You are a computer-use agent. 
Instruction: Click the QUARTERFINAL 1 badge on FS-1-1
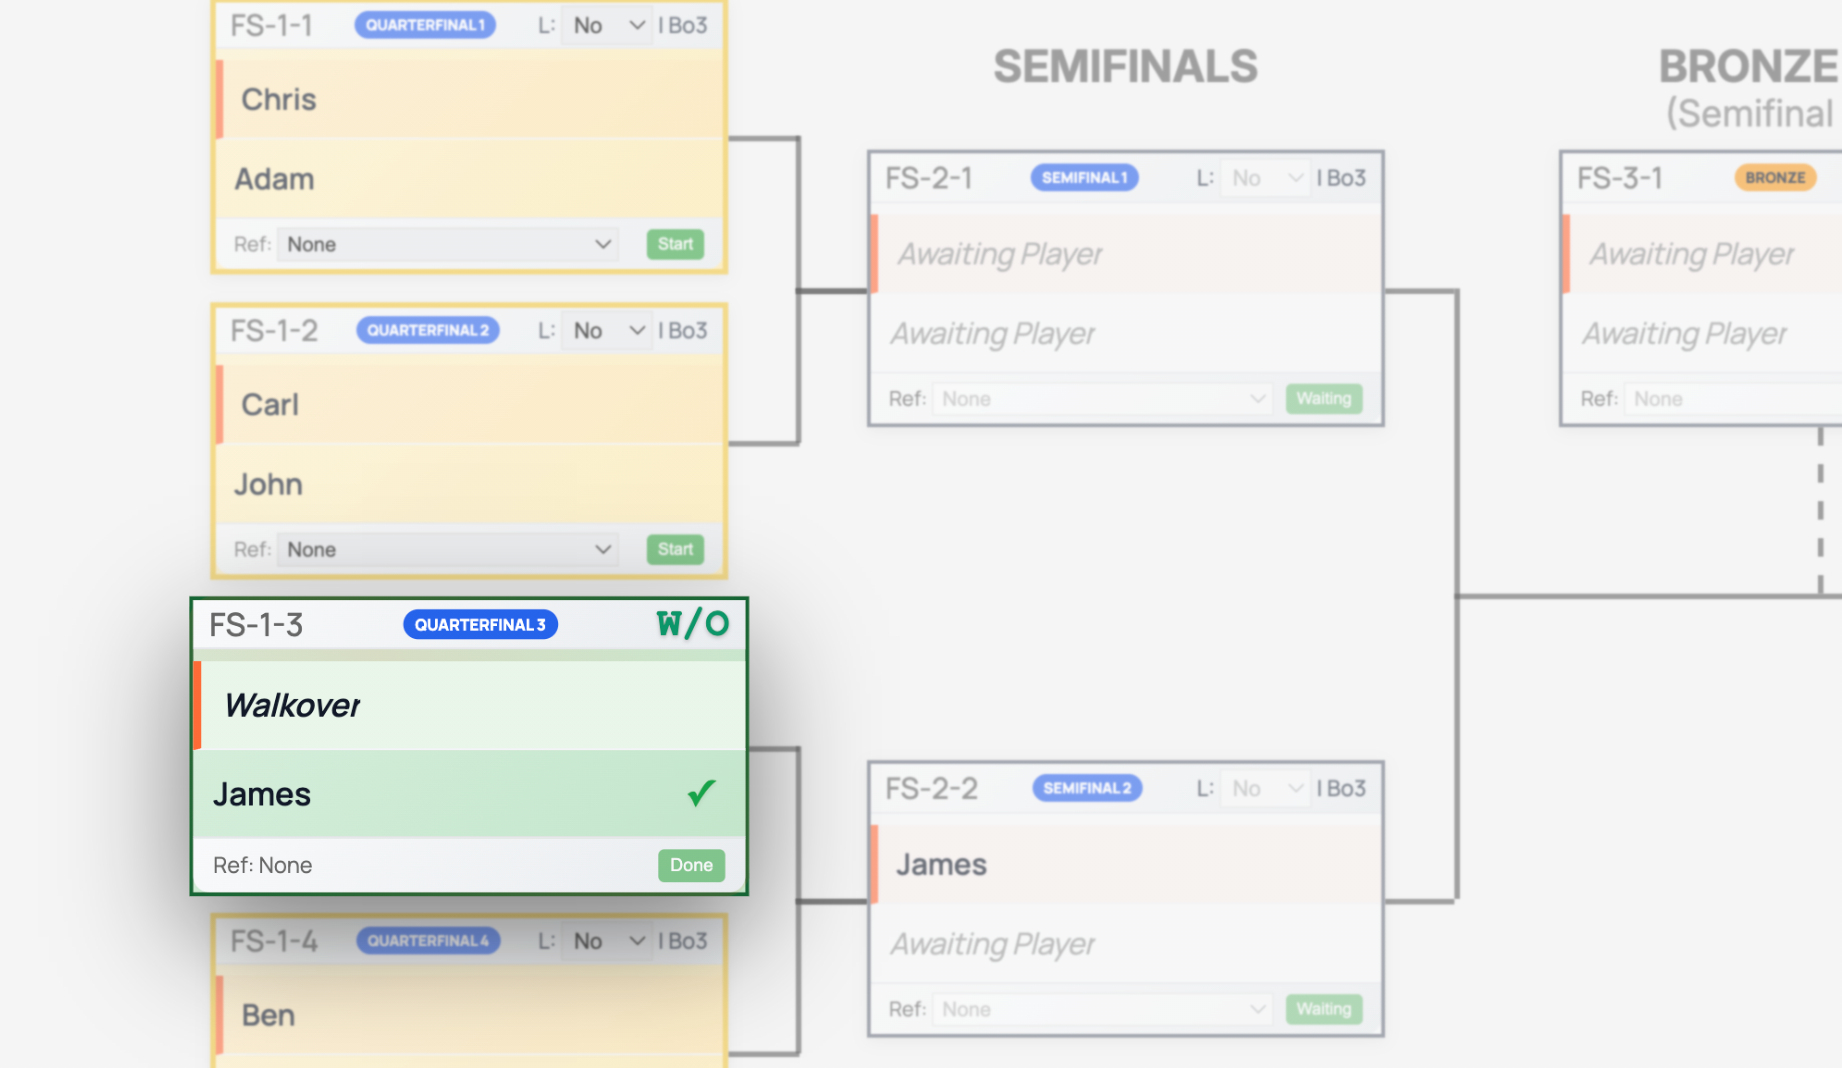(424, 25)
